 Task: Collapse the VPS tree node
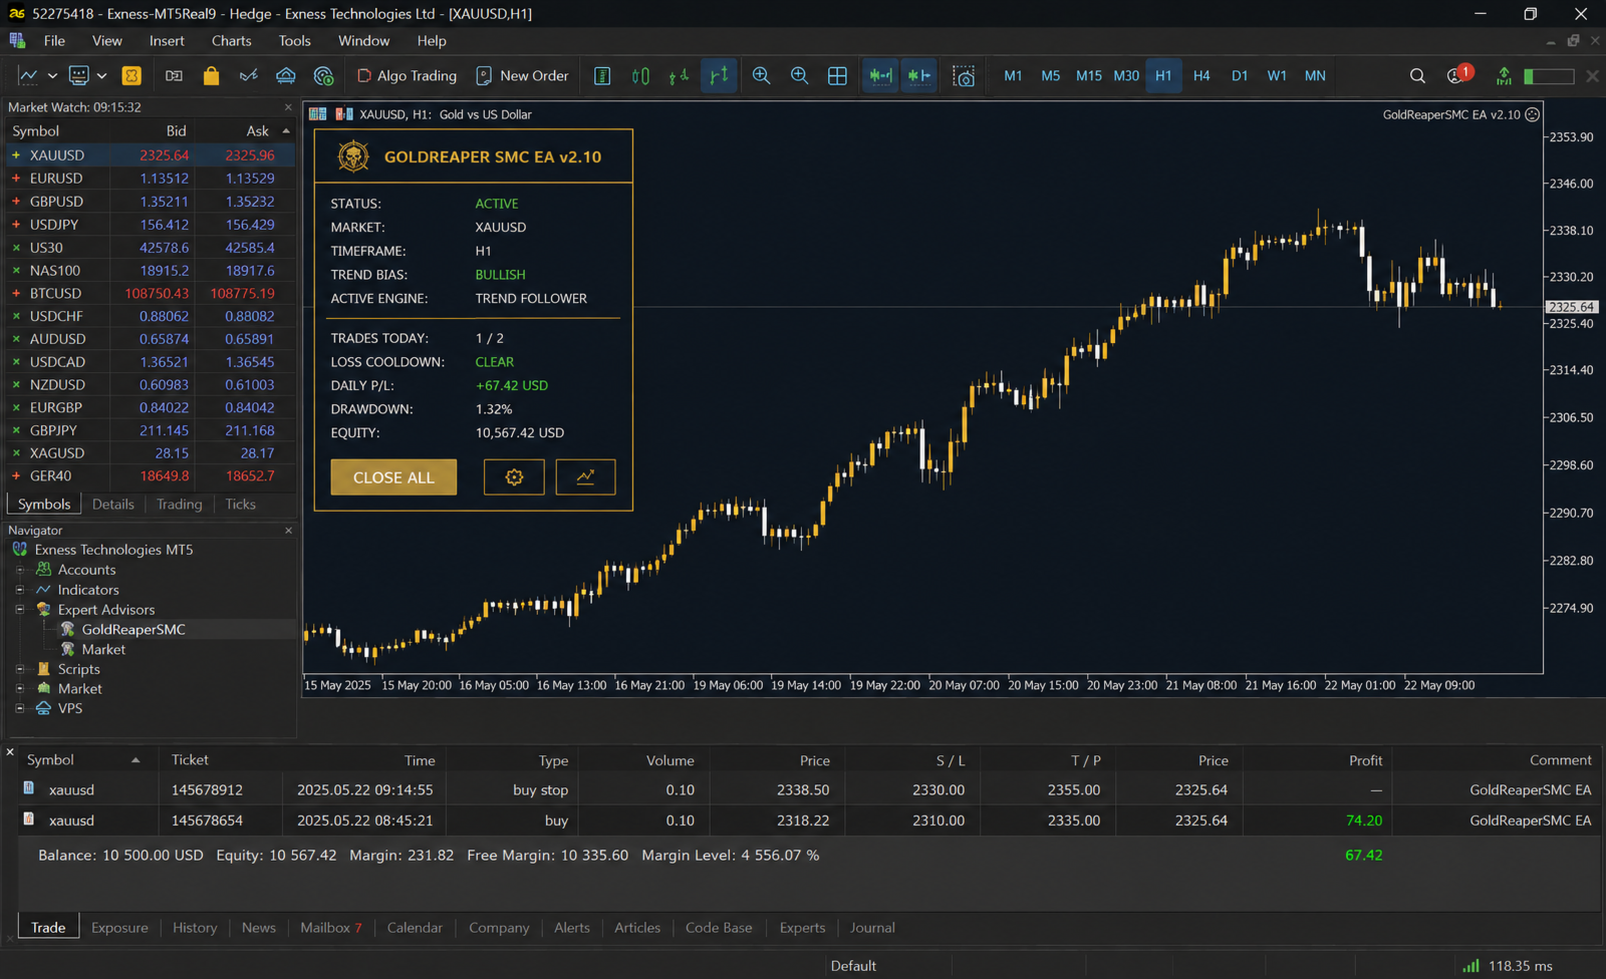click(20, 708)
